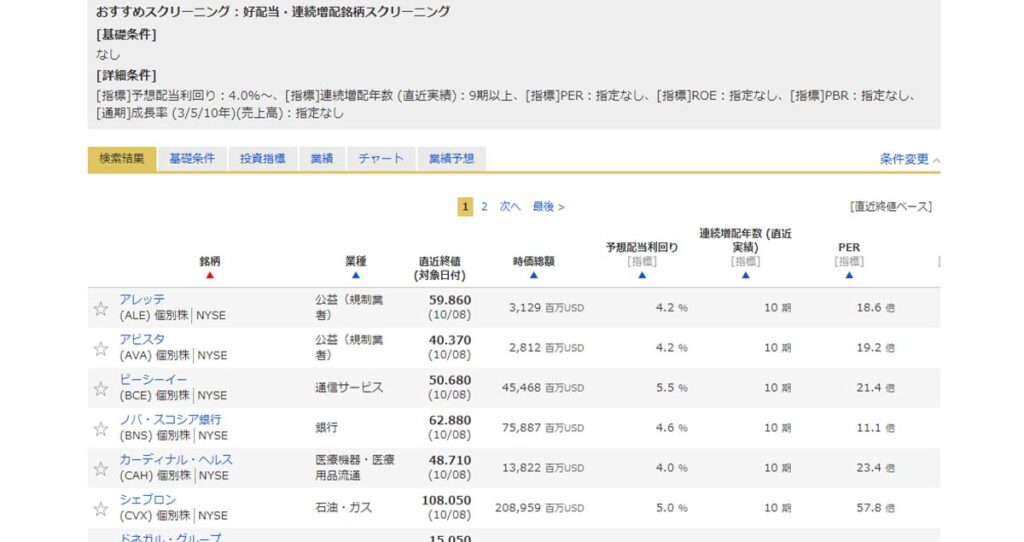The width and height of the screenshot is (1024, 542).
Task: Click 45,468 百万USD market cap
Action: (x=543, y=388)
